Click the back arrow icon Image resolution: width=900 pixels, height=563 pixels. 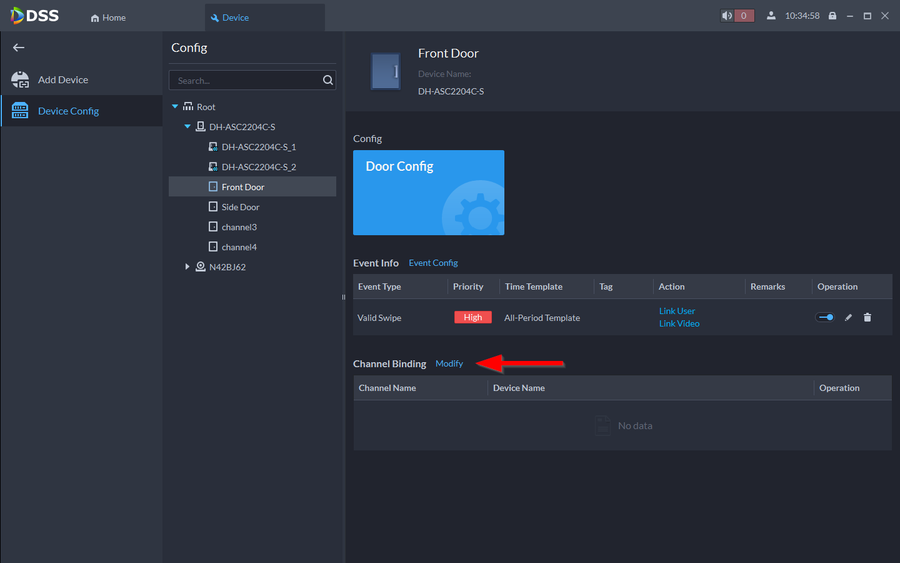click(18, 48)
